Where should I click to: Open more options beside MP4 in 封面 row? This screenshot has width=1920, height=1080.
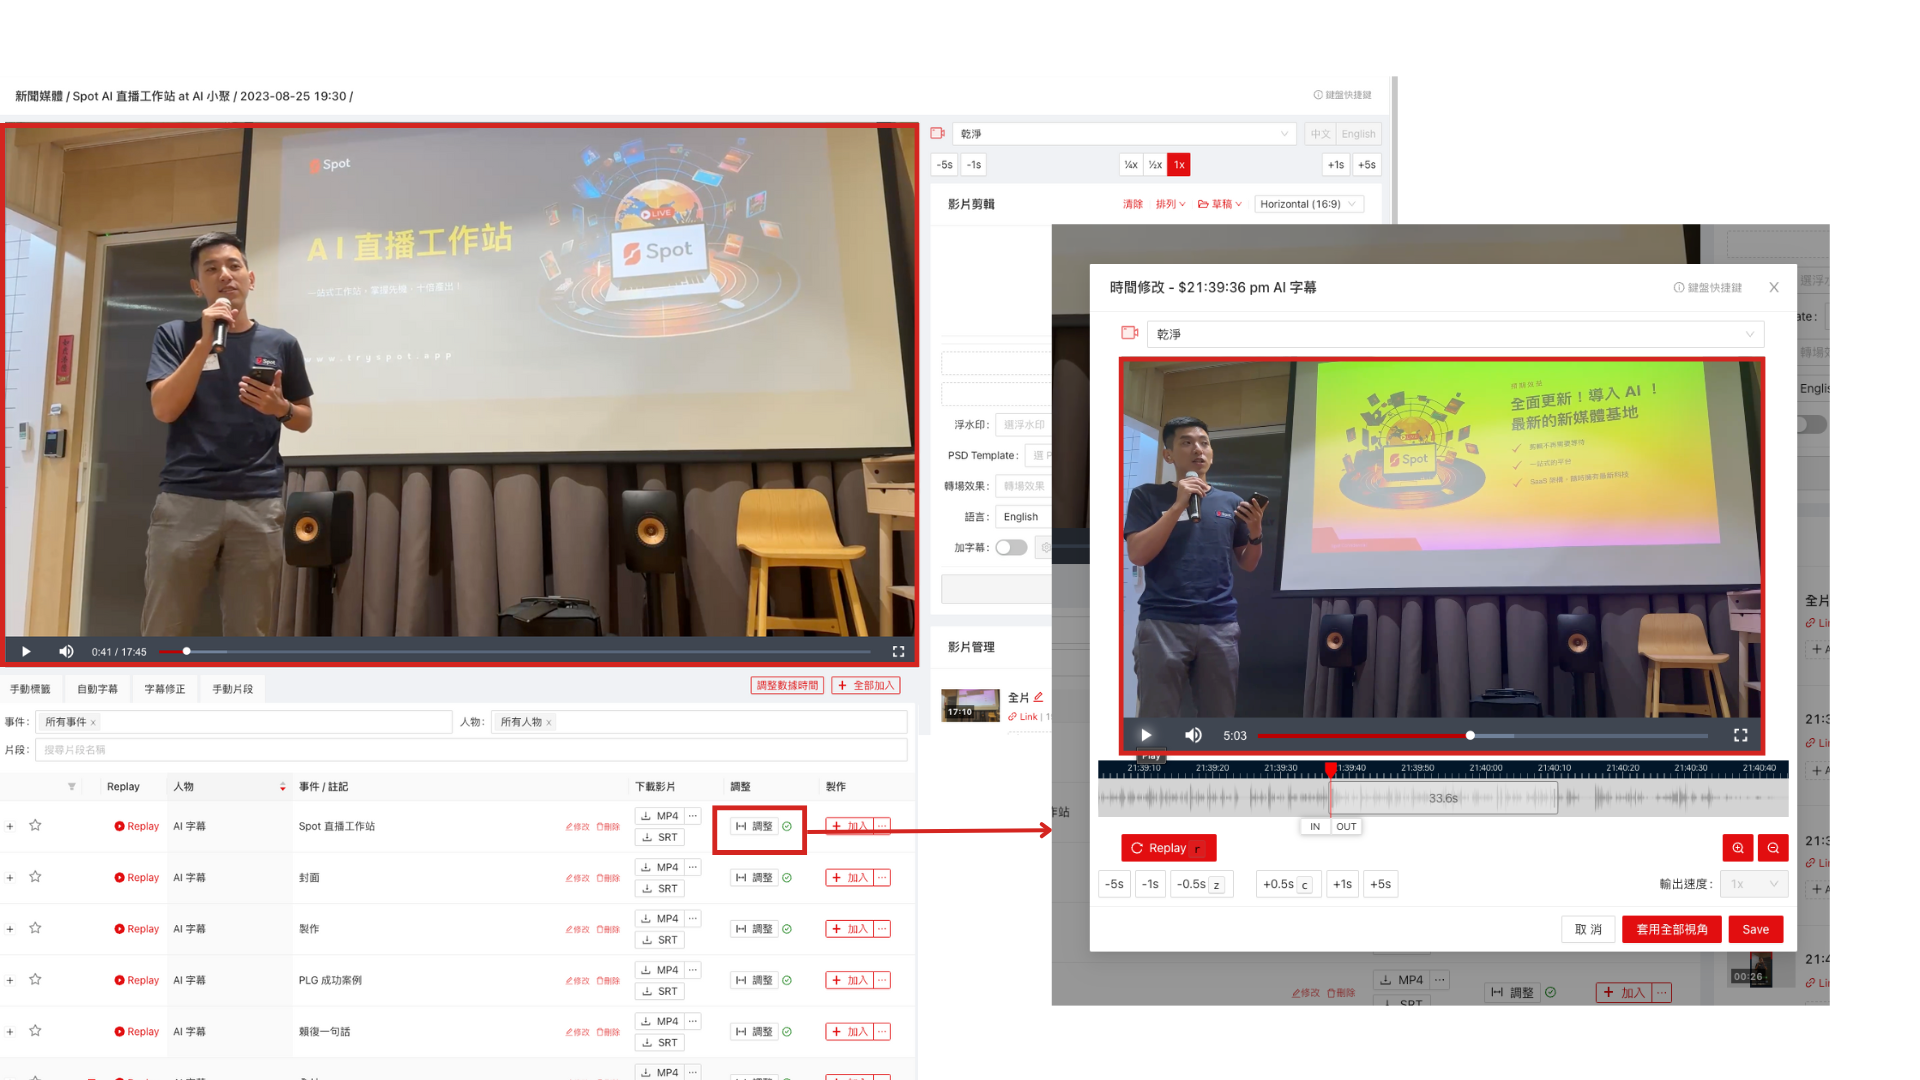[x=692, y=867]
